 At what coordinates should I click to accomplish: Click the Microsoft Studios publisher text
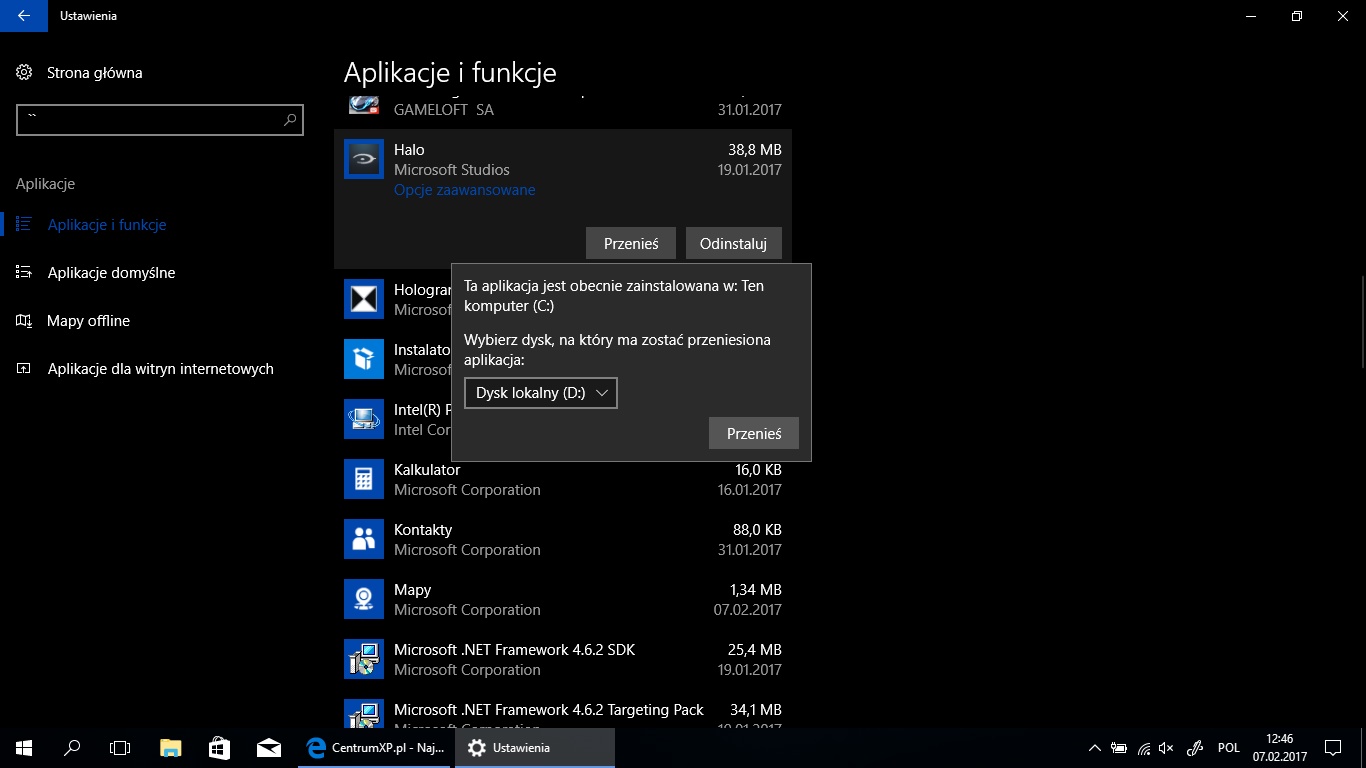click(x=452, y=170)
